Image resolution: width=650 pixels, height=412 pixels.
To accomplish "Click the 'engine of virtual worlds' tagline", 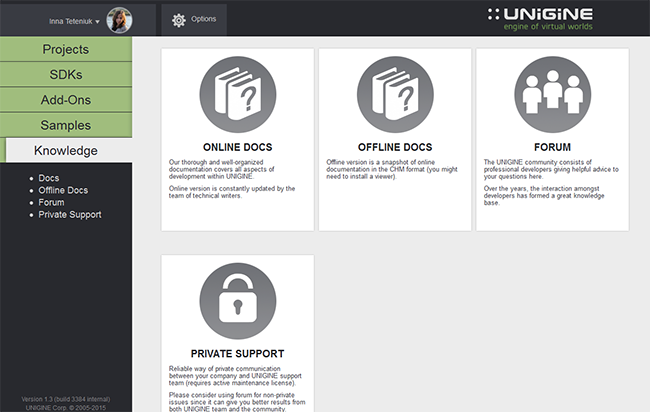I will tap(548, 27).
